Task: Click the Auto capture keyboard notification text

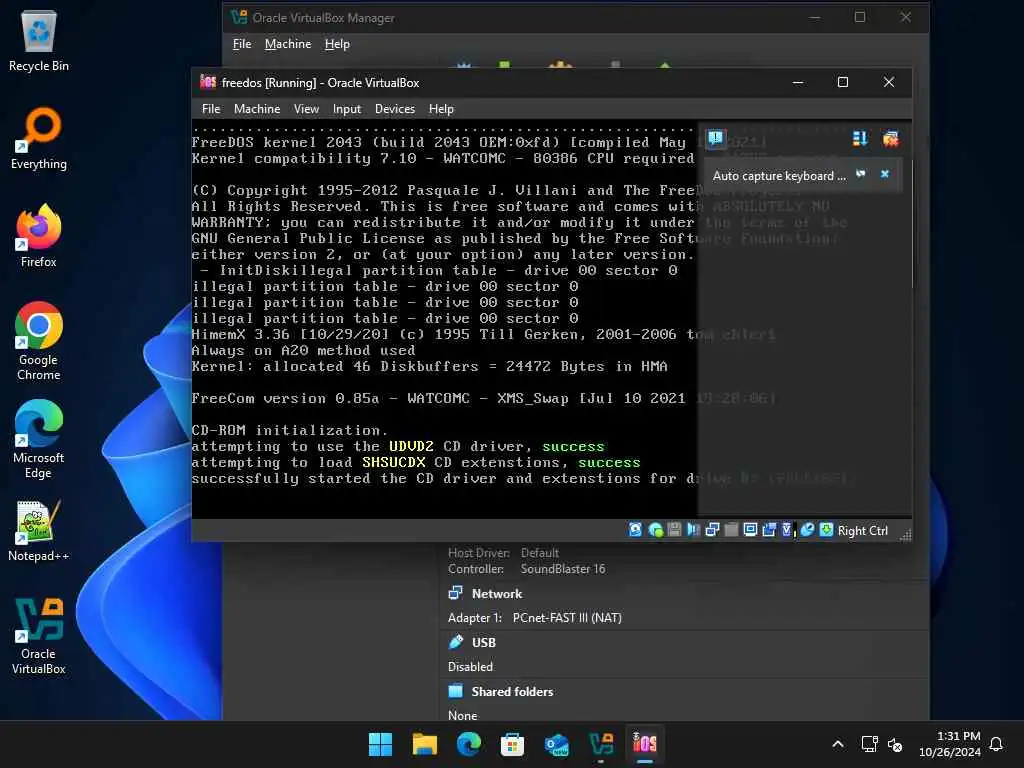Action: [x=778, y=176]
